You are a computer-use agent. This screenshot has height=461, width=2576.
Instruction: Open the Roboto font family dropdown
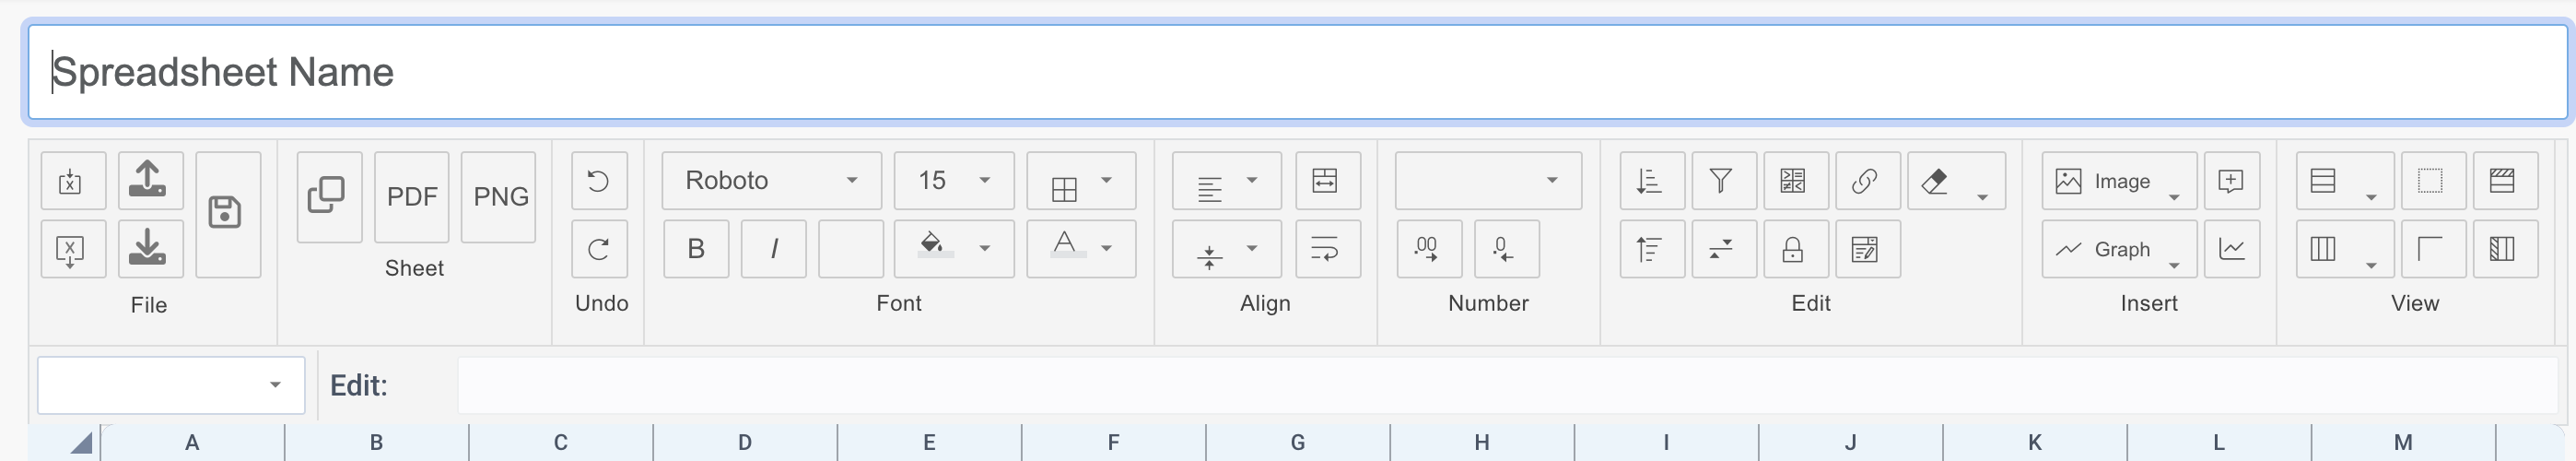pyautogui.click(x=771, y=181)
